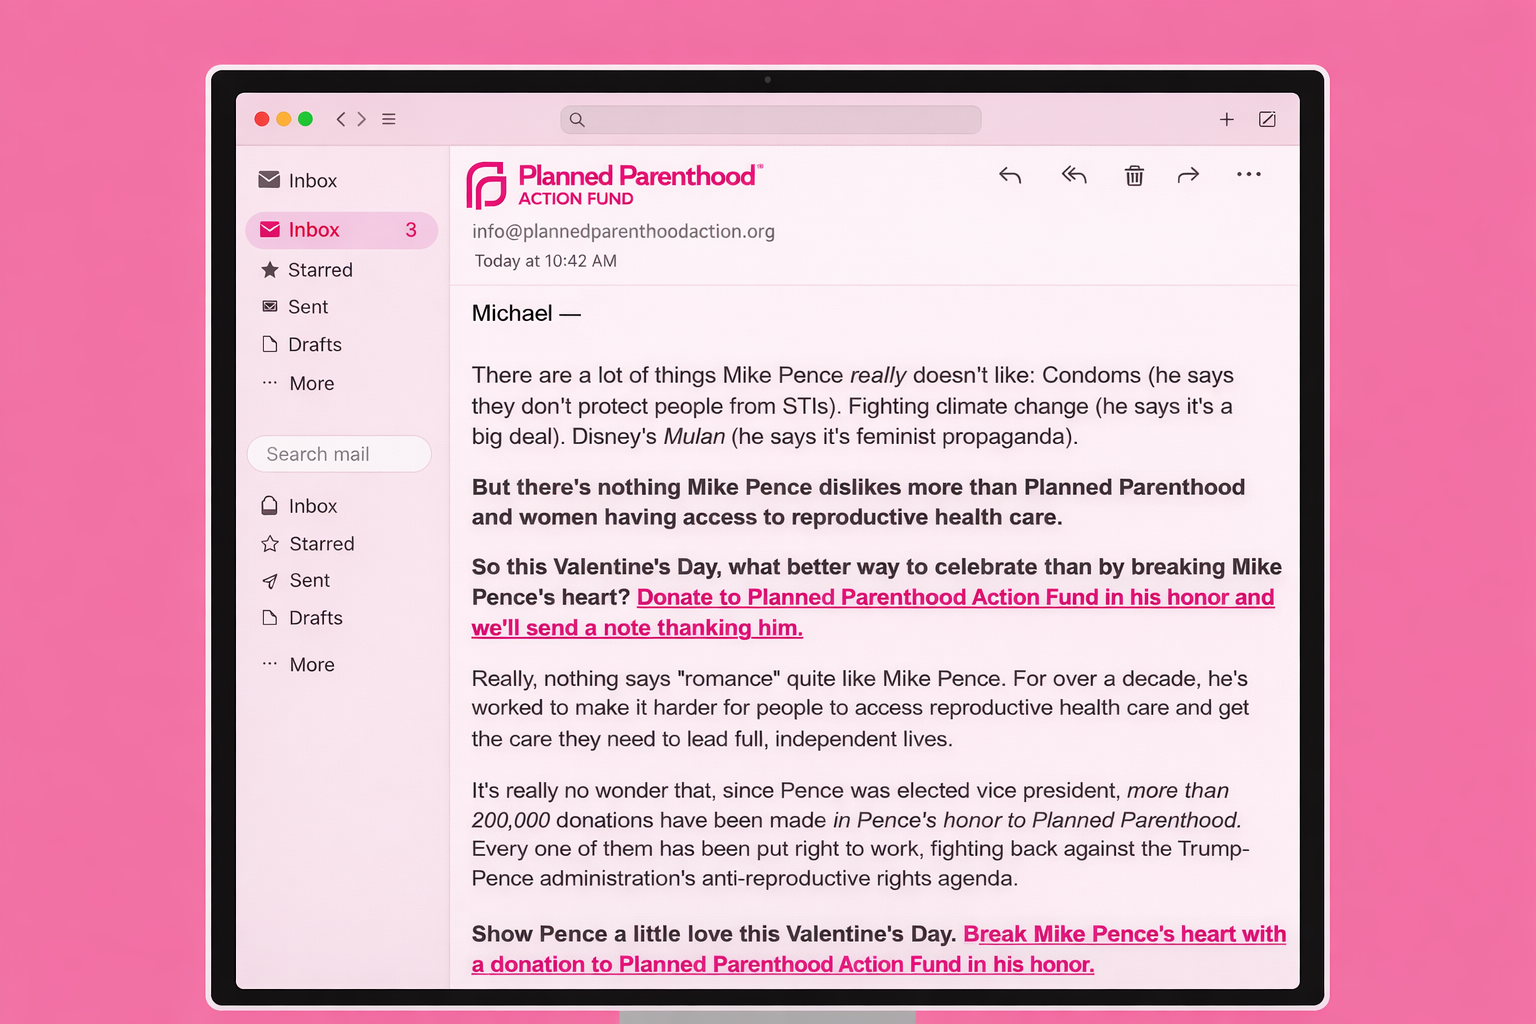
Task: Click the Reply All double-arrow icon
Action: [x=1074, y=176]
